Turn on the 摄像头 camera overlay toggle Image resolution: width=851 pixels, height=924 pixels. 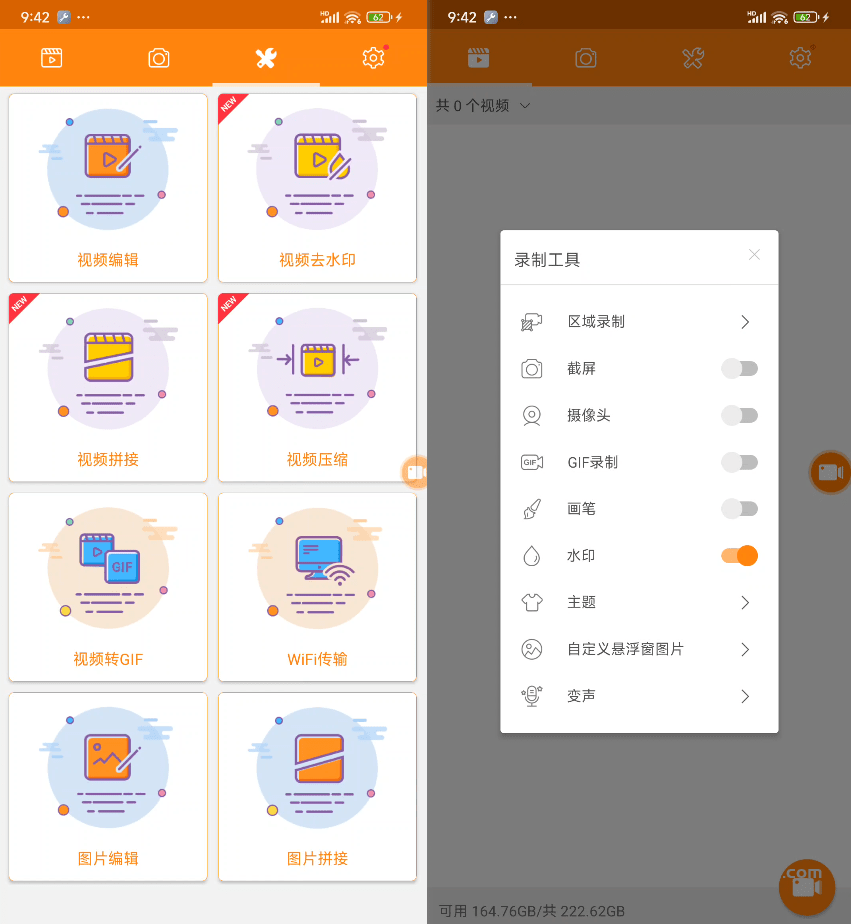pyautogui.click(x=739, y=415)
